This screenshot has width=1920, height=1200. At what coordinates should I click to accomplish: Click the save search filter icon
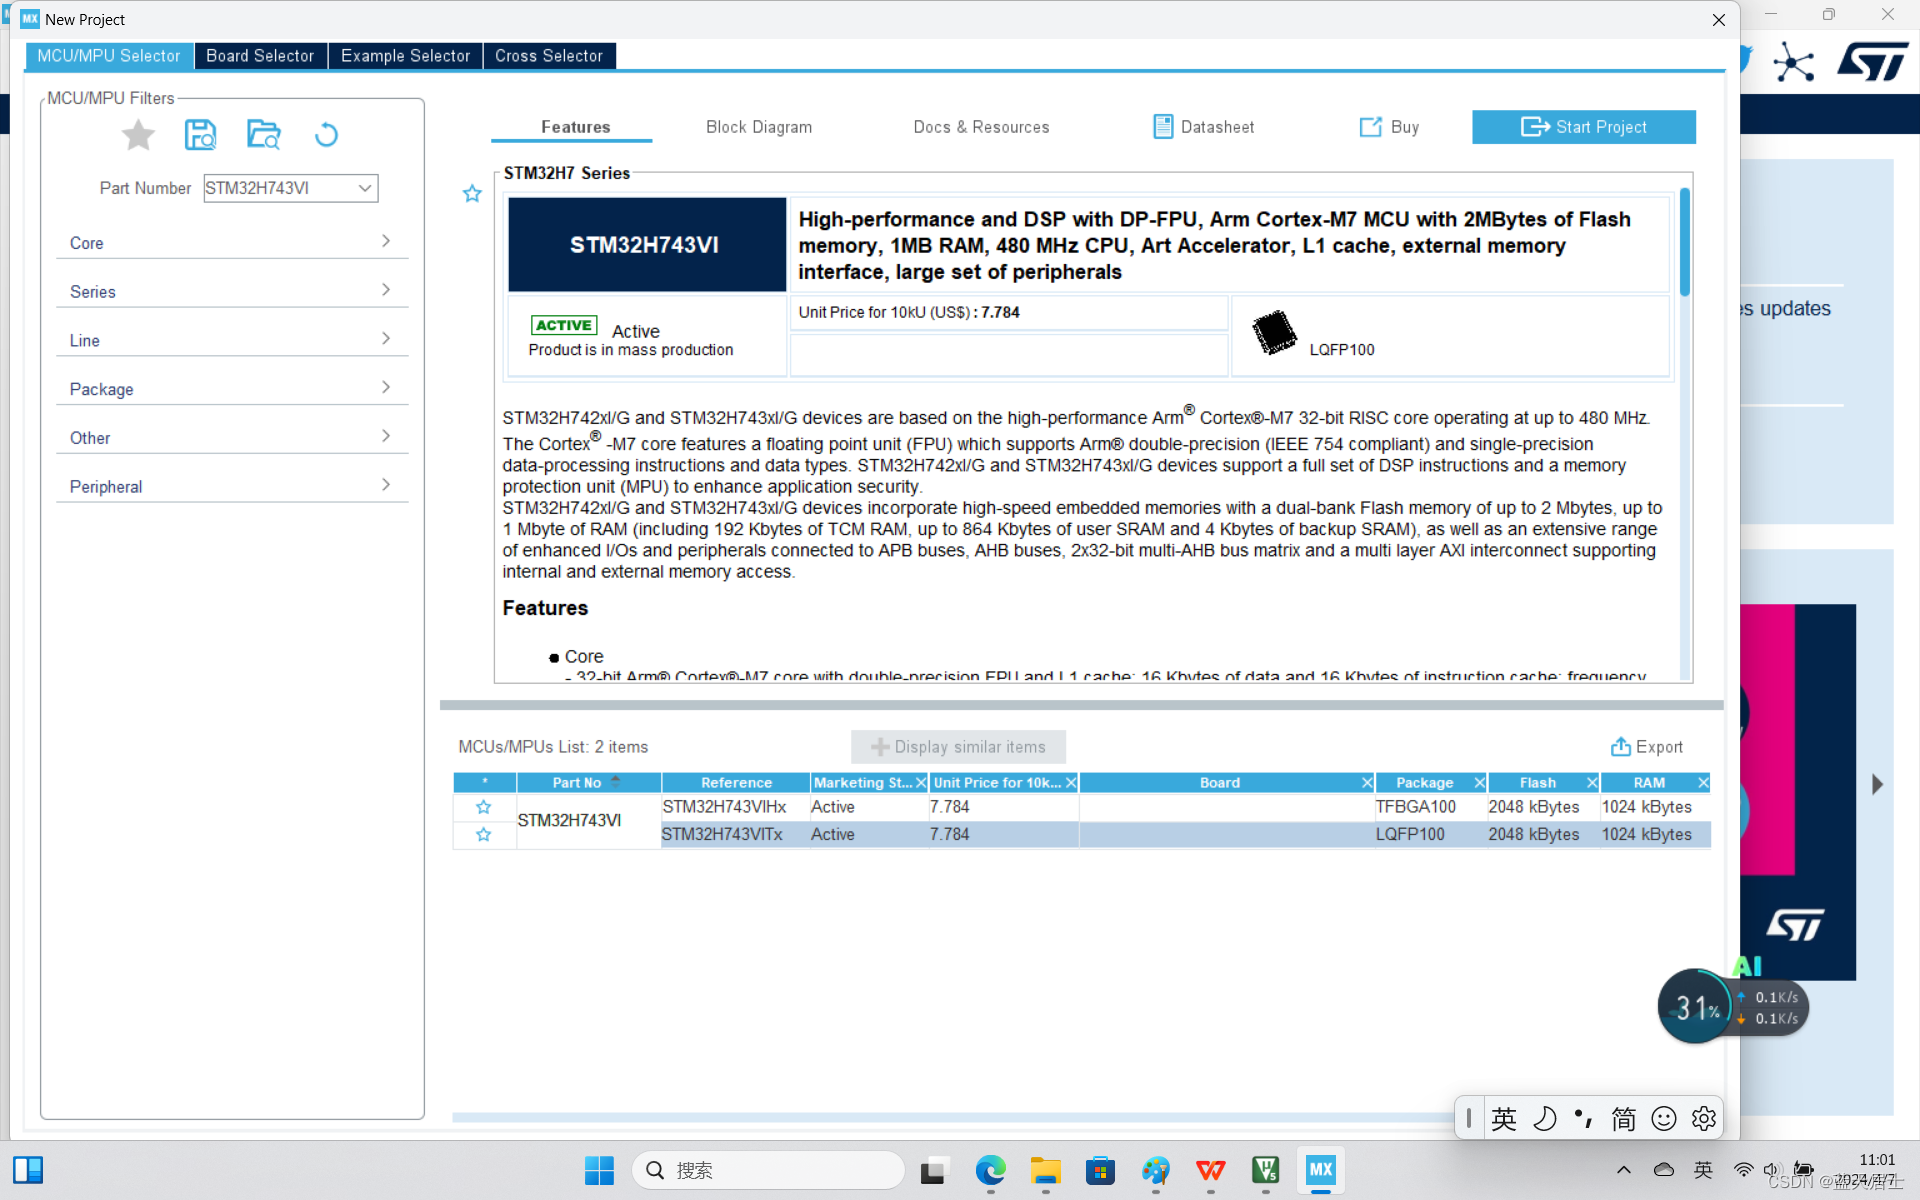click(x=200, y=134)
